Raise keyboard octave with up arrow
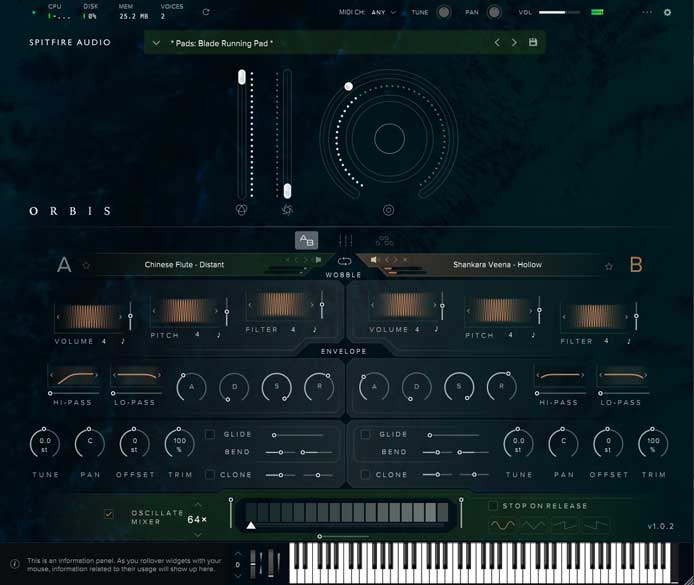 point(238,553)
